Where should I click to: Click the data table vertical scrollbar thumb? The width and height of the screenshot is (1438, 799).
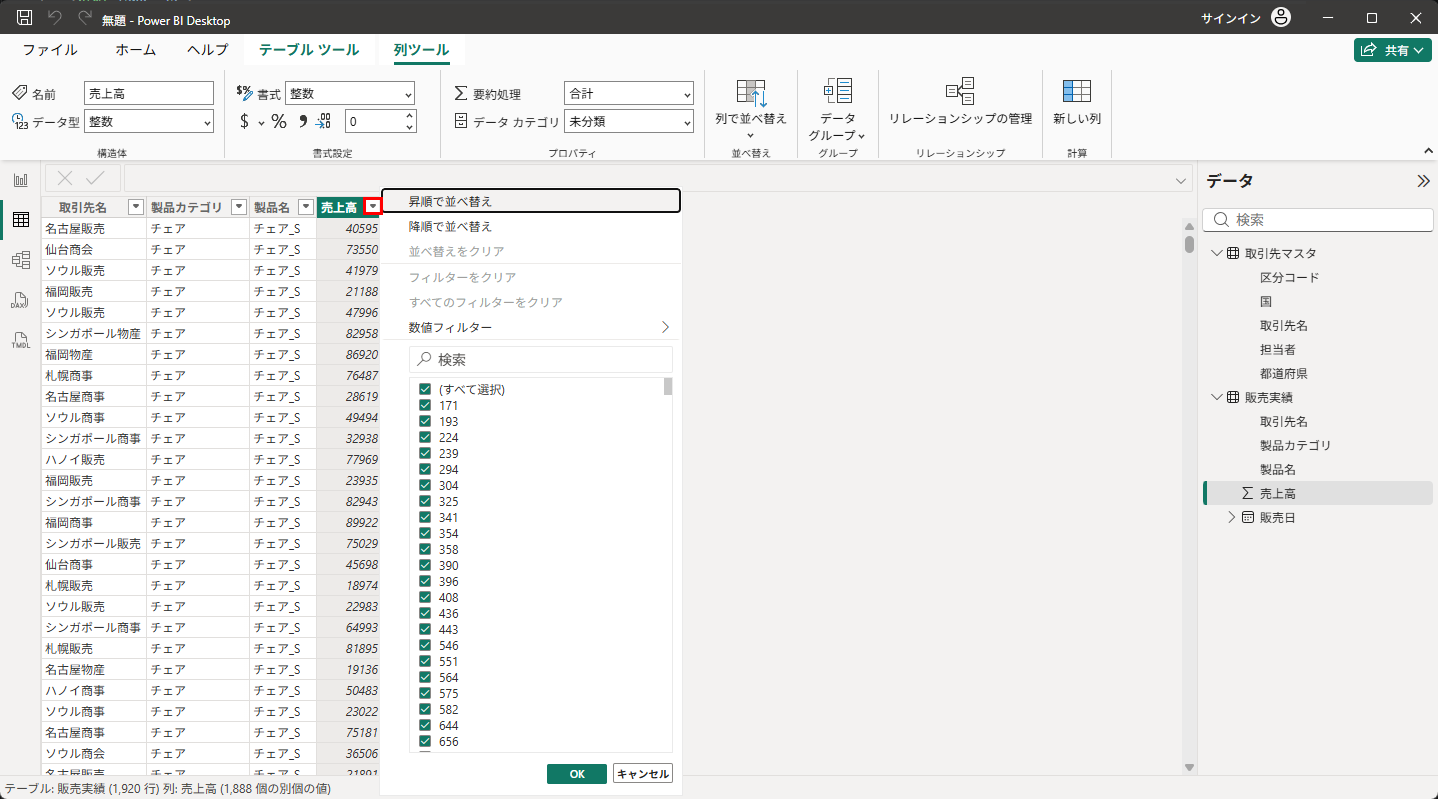click(1189, 243)
